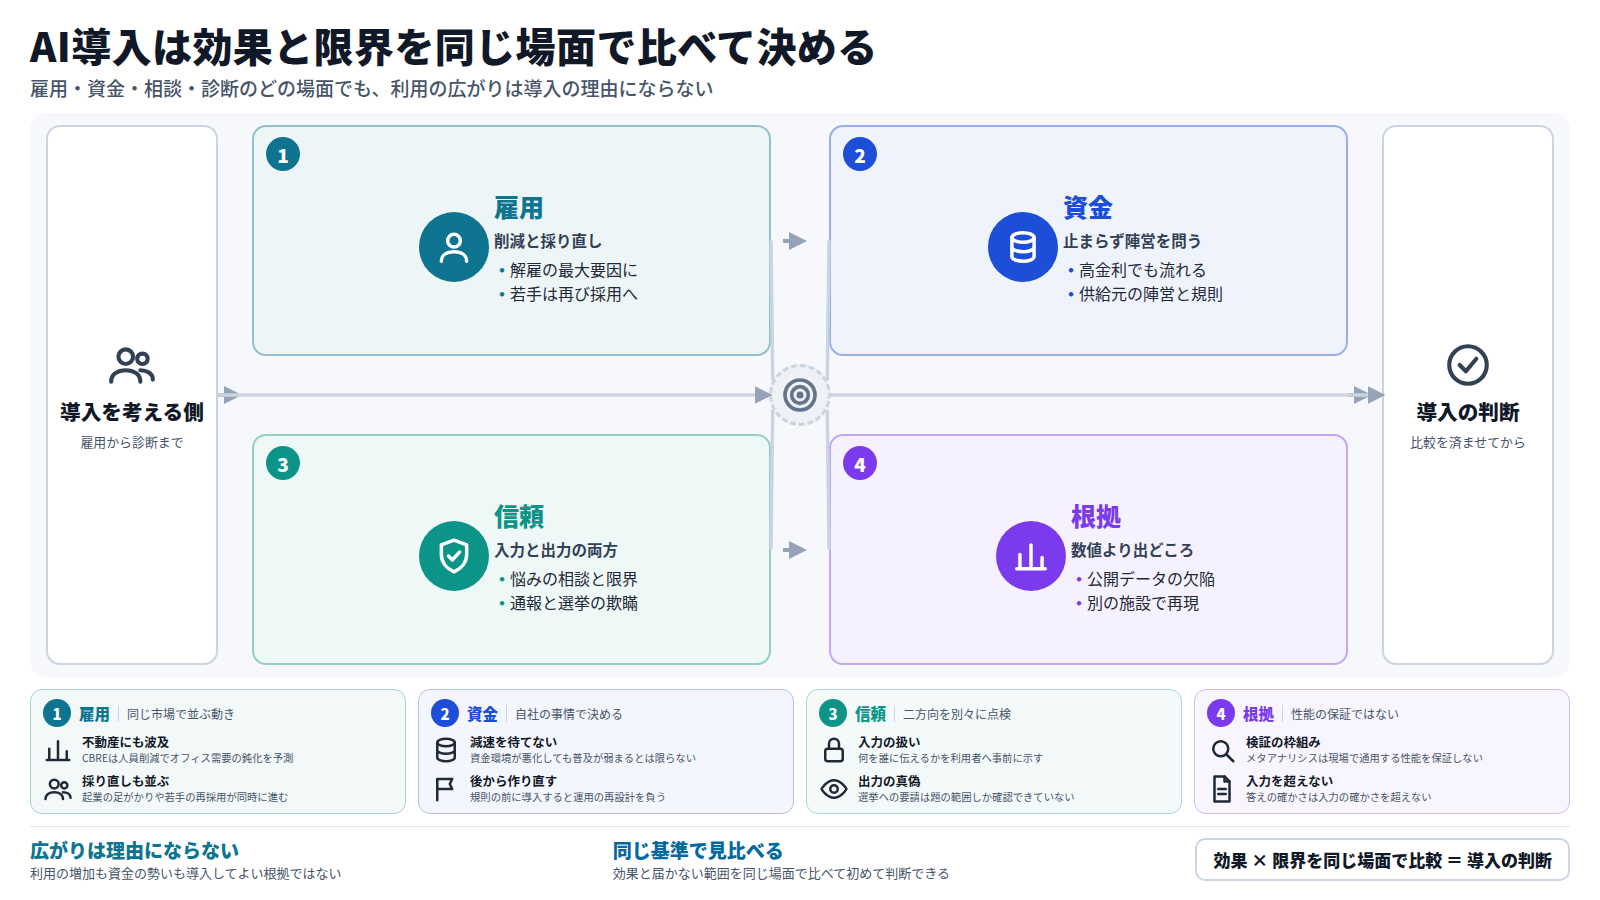Click the 根拠 heading in the large card

click(x=1096, y=517)
